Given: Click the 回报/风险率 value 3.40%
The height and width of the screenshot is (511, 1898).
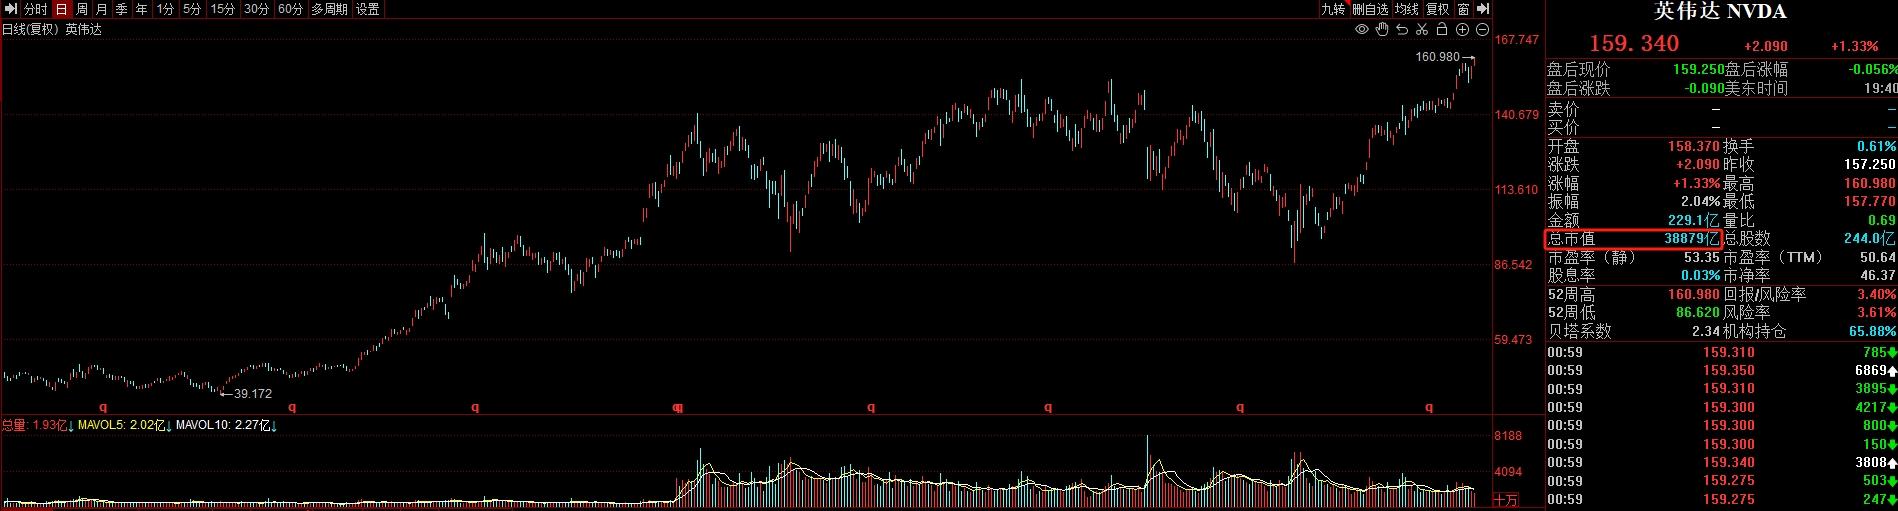Looking at the screenshot, I should 1877,294.
